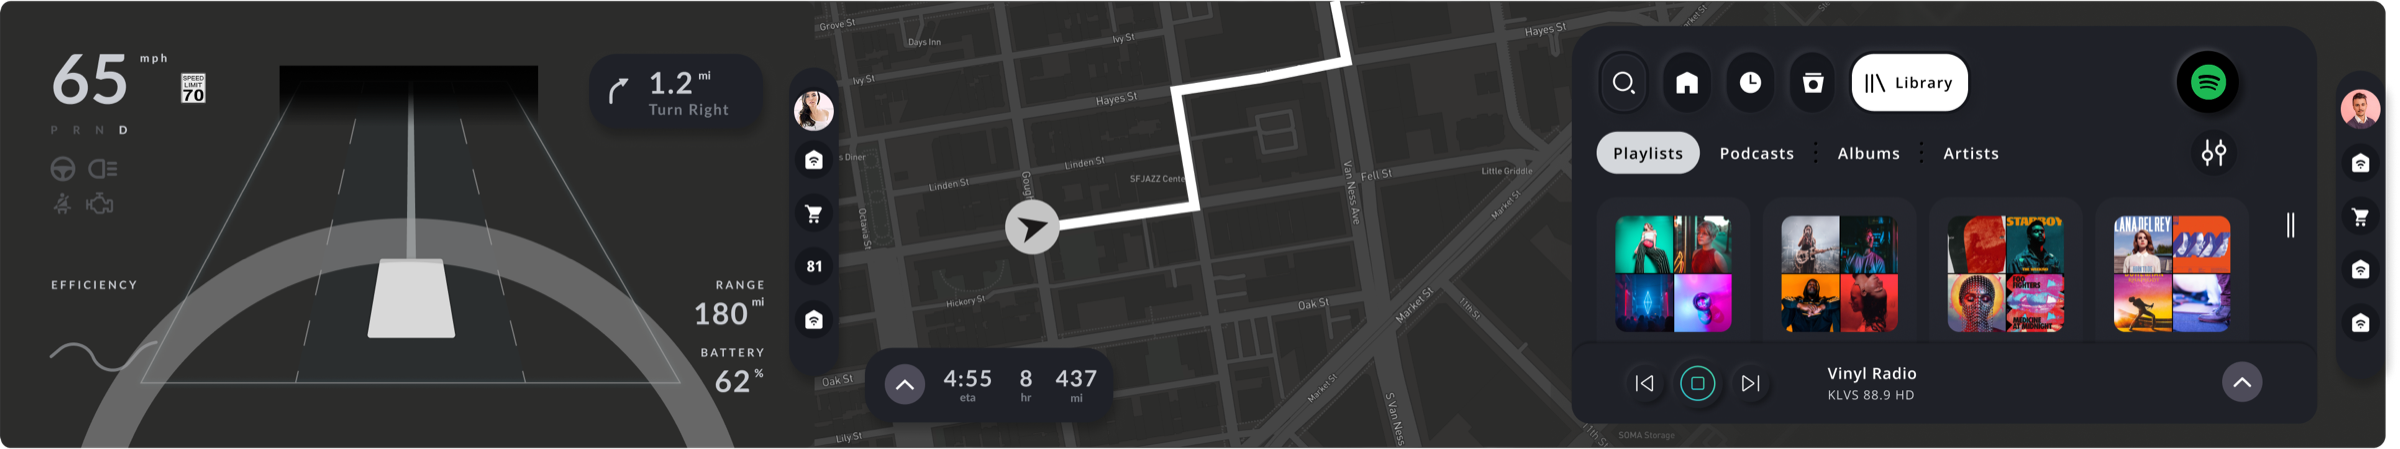Click the RANGE 180 mi value

(x=729, y=314)
